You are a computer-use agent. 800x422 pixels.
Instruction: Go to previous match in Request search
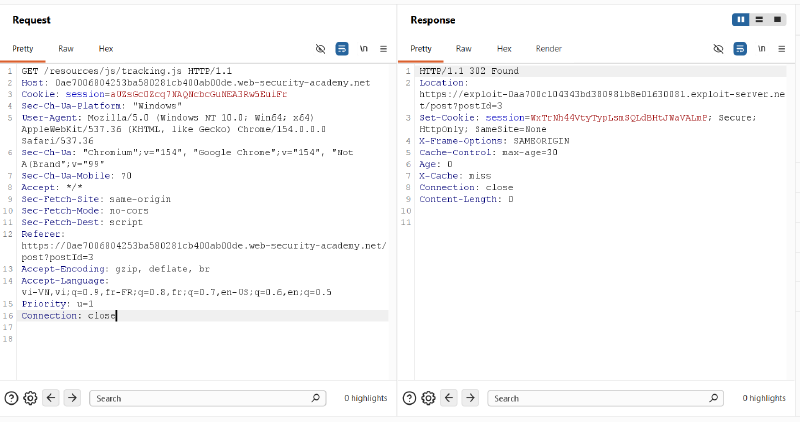(x=51, y=398)
